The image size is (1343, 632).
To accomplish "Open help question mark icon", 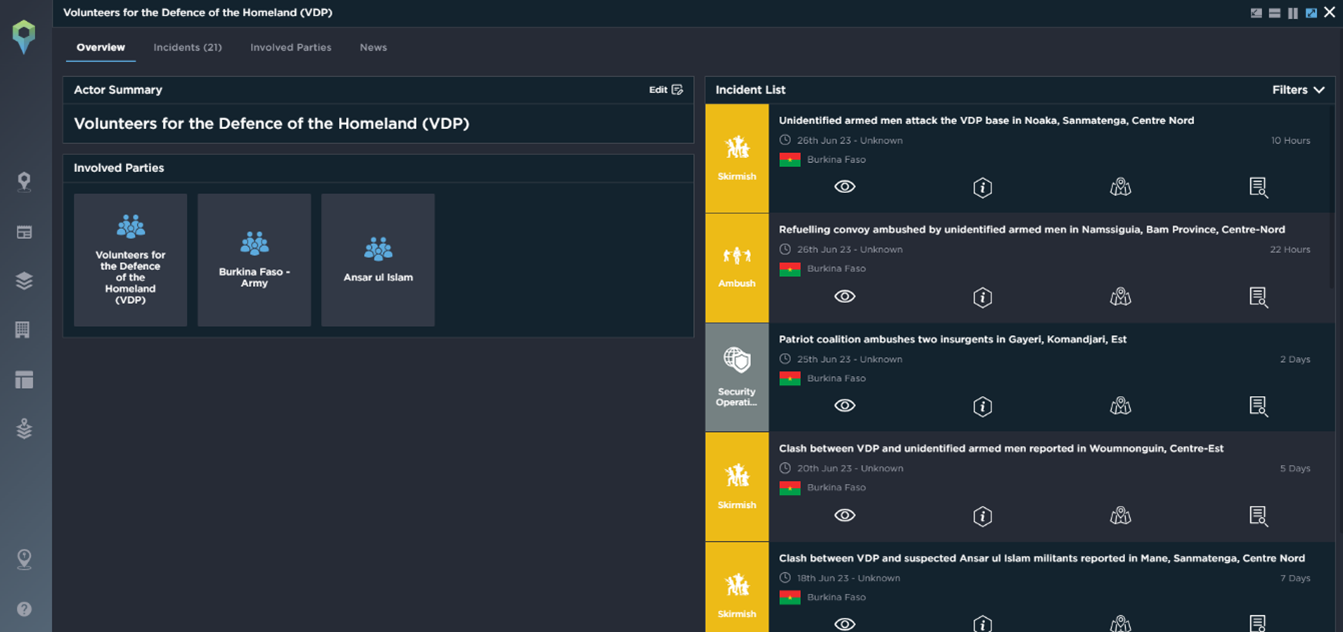I will 24,609.
